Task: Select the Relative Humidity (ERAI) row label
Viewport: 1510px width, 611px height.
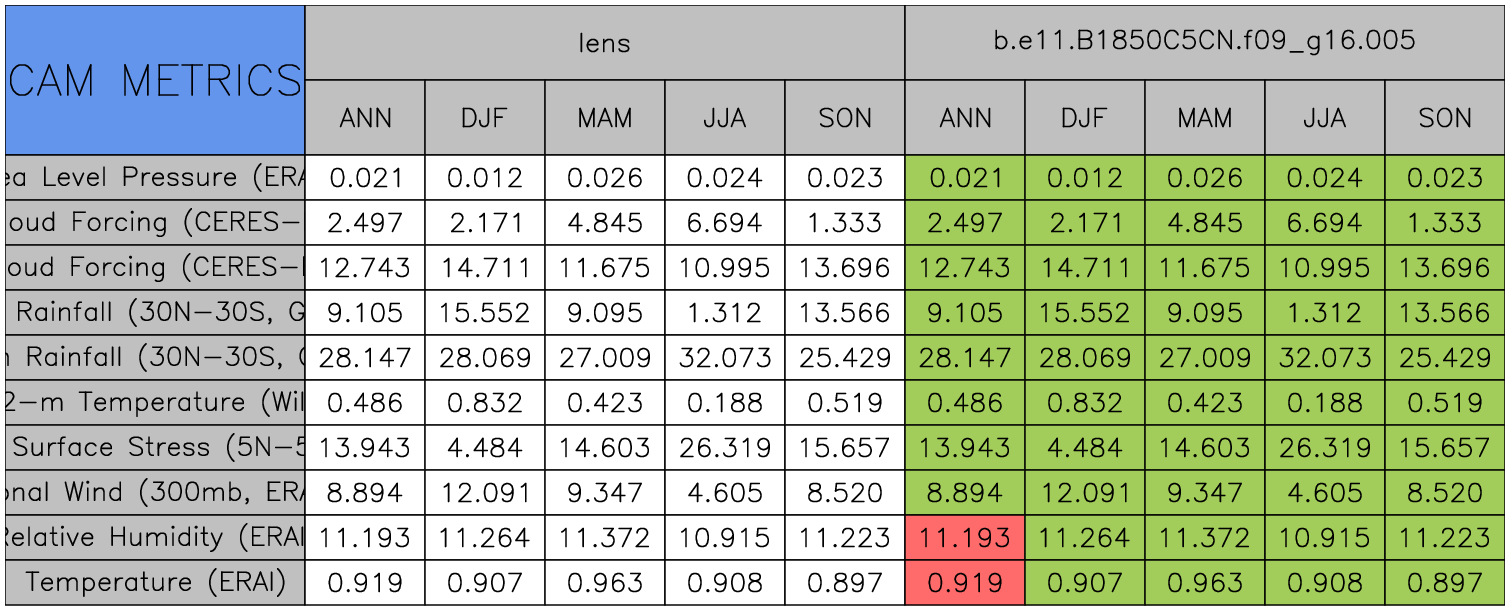Action: pos(154,537)
